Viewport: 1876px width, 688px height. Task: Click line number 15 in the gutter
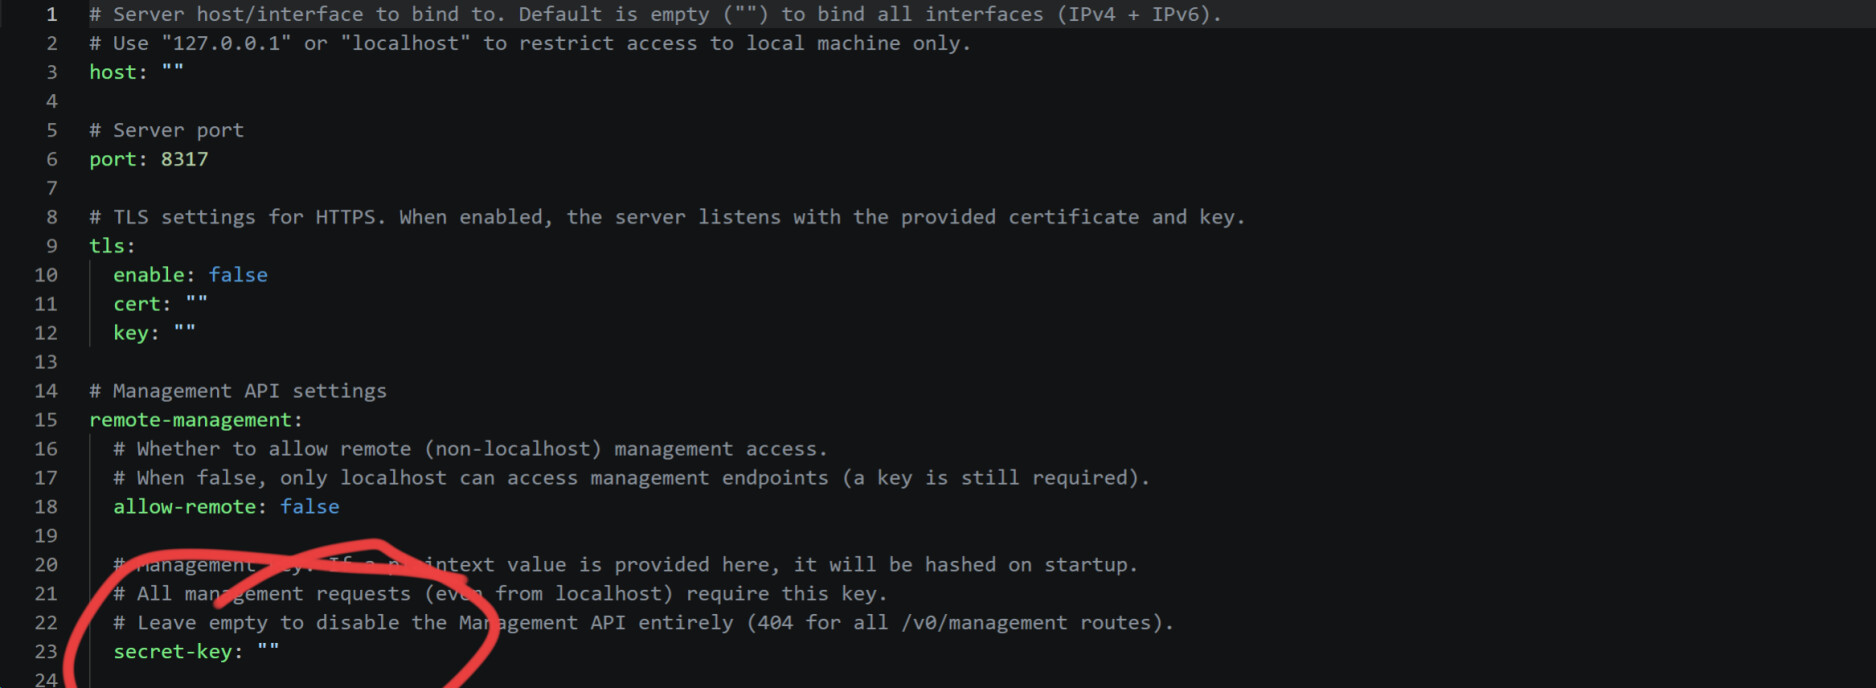click(46, 420)
